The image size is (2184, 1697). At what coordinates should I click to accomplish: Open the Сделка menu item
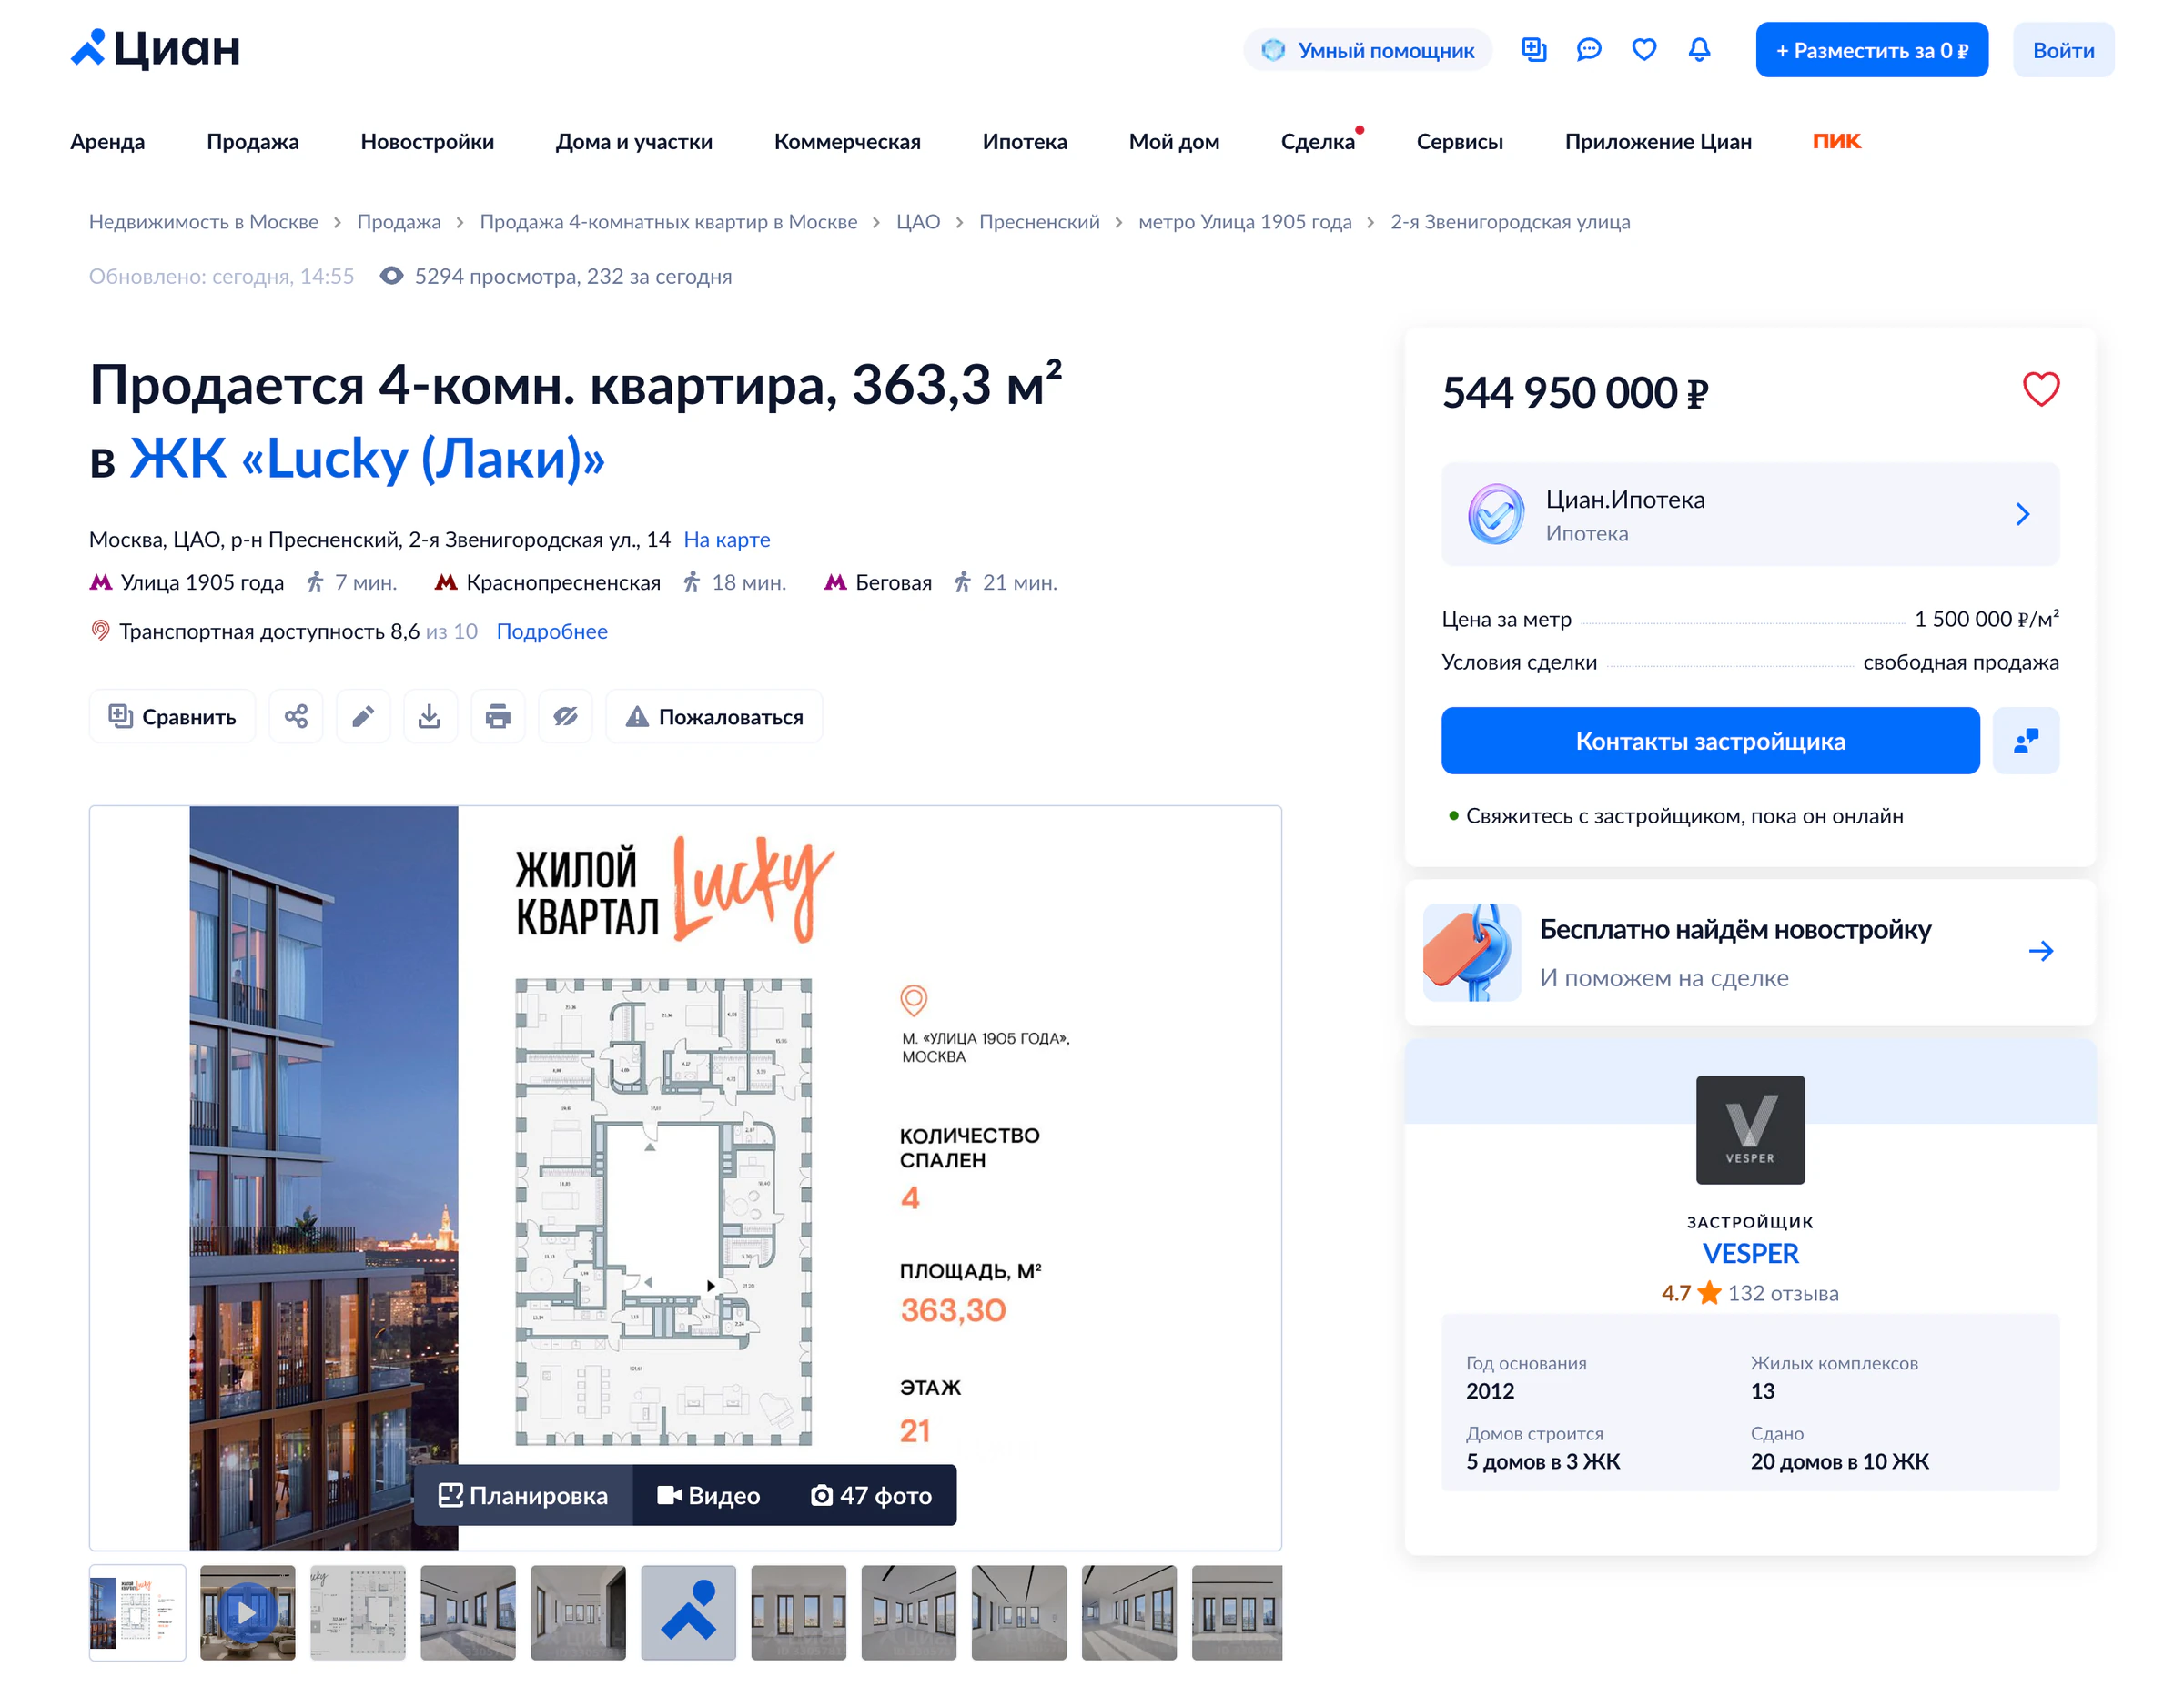point(1318,142)
